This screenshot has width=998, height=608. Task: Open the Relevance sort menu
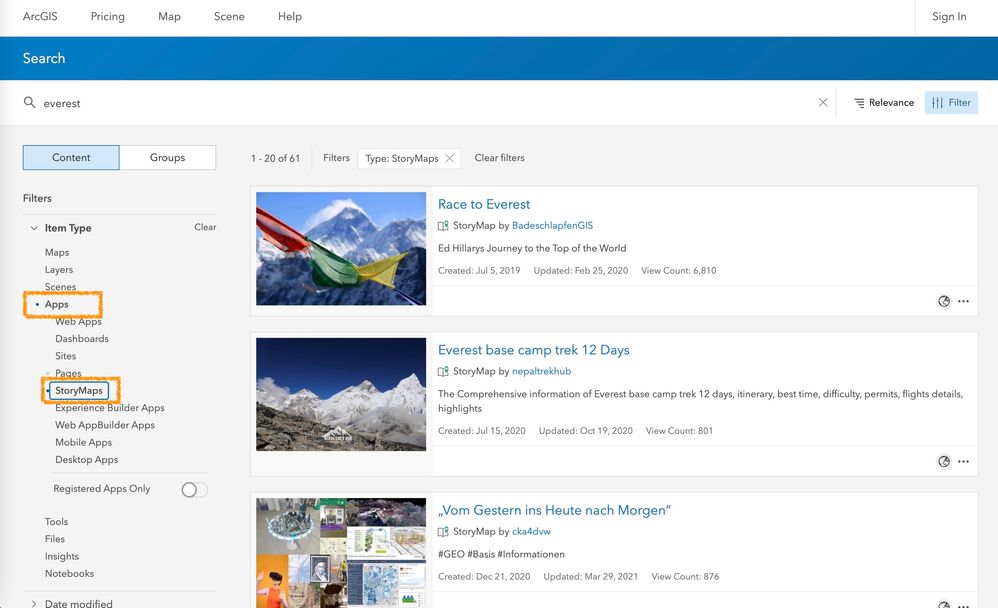tap(883, 103)
